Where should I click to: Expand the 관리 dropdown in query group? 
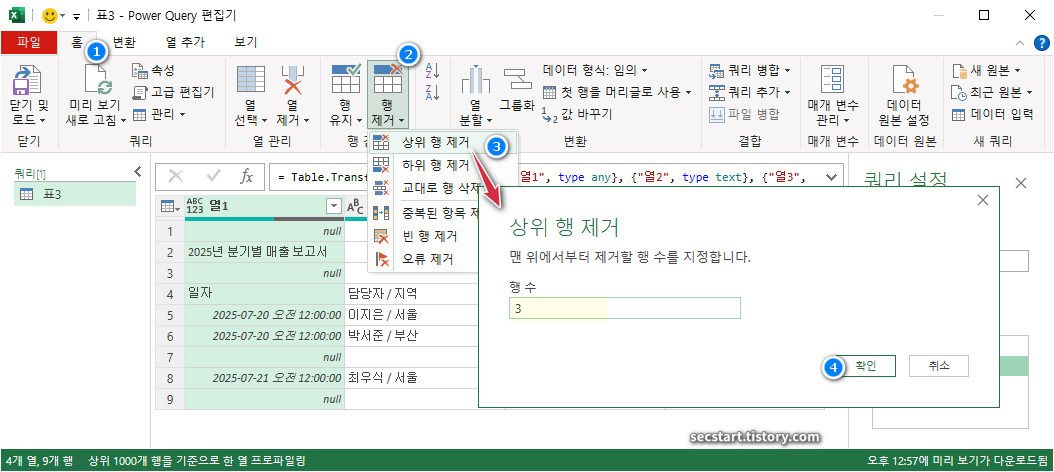point(159,114)
